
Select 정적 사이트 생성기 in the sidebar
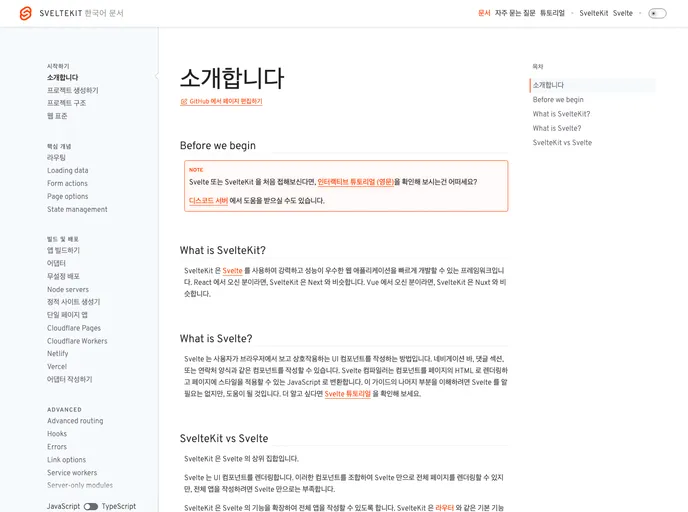click(74, 302)
